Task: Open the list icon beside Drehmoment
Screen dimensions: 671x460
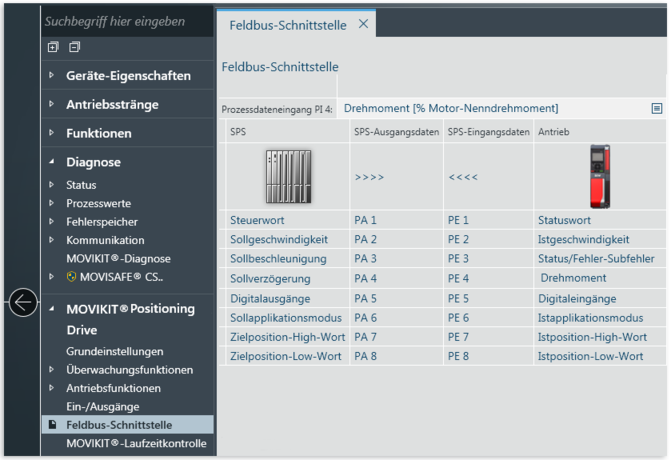Action: [657, 108]
